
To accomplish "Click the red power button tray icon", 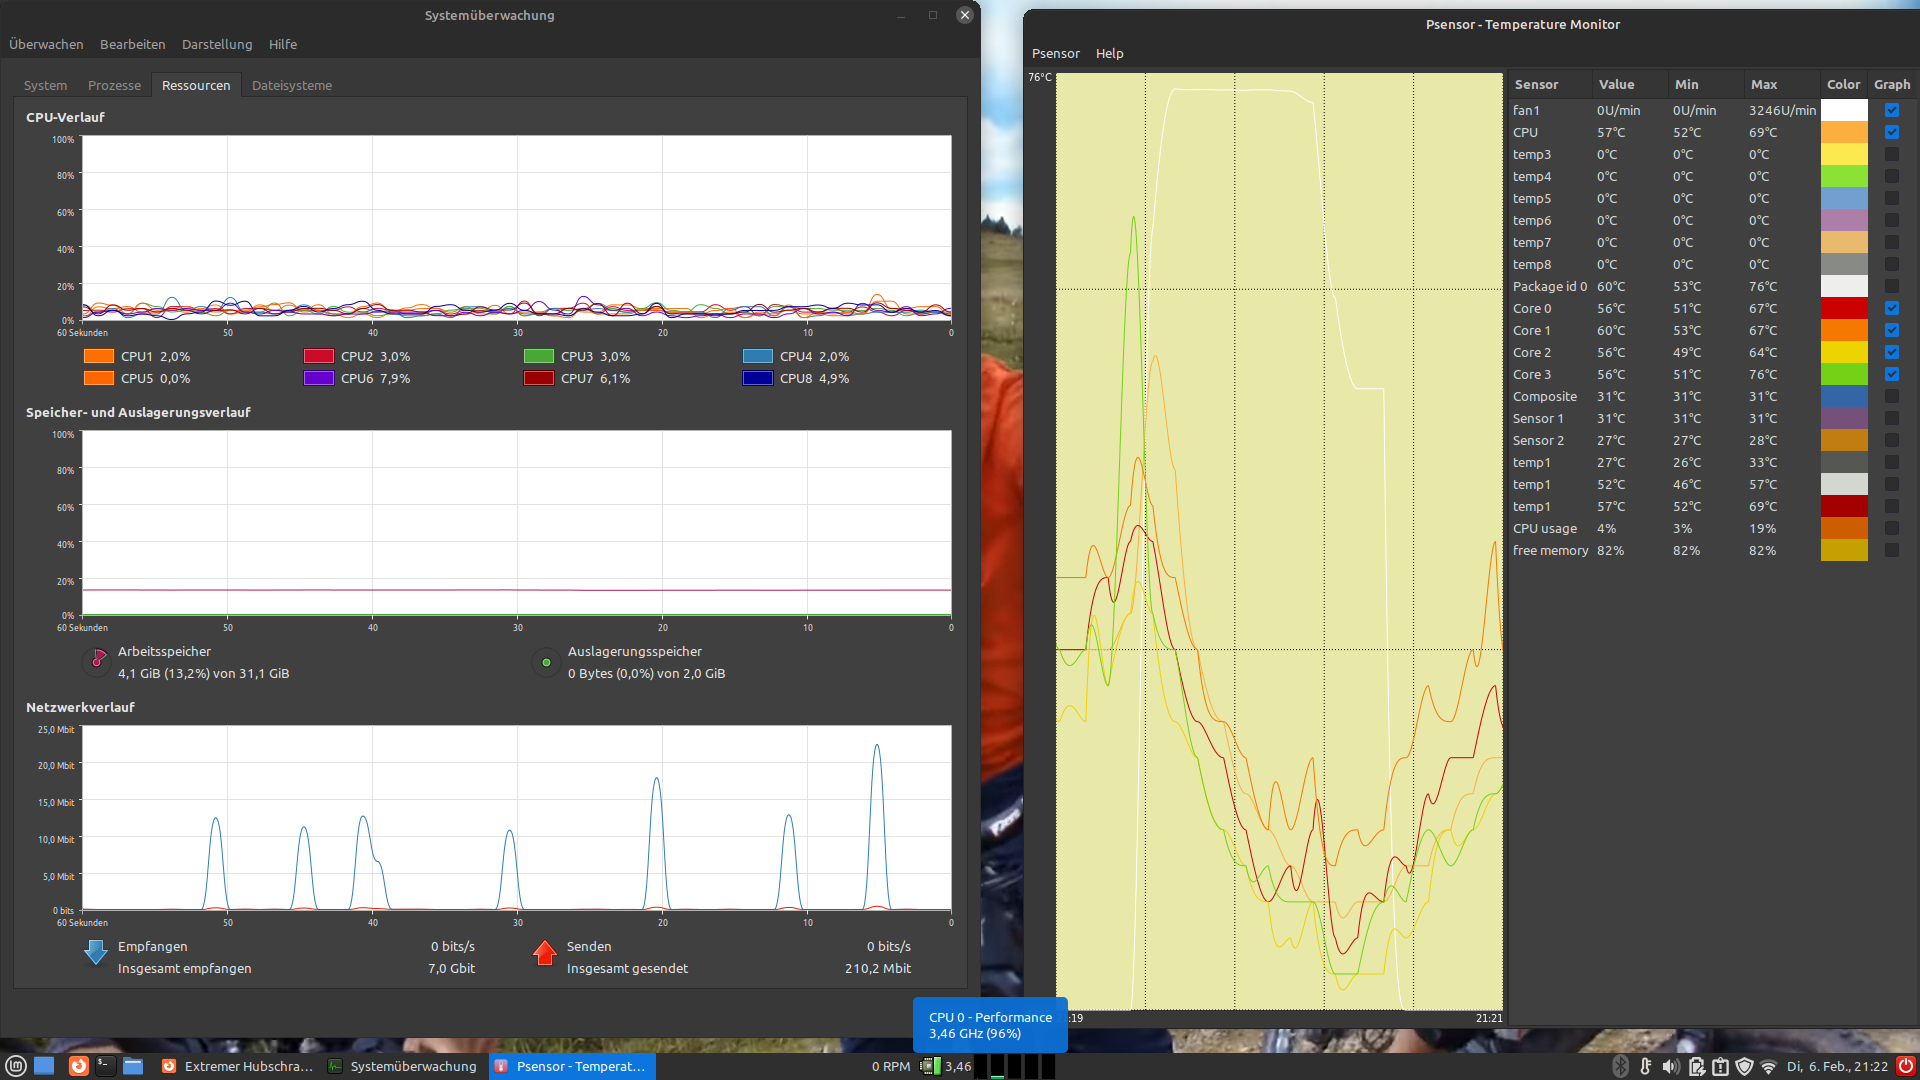I will (x=1905, y=1066).
